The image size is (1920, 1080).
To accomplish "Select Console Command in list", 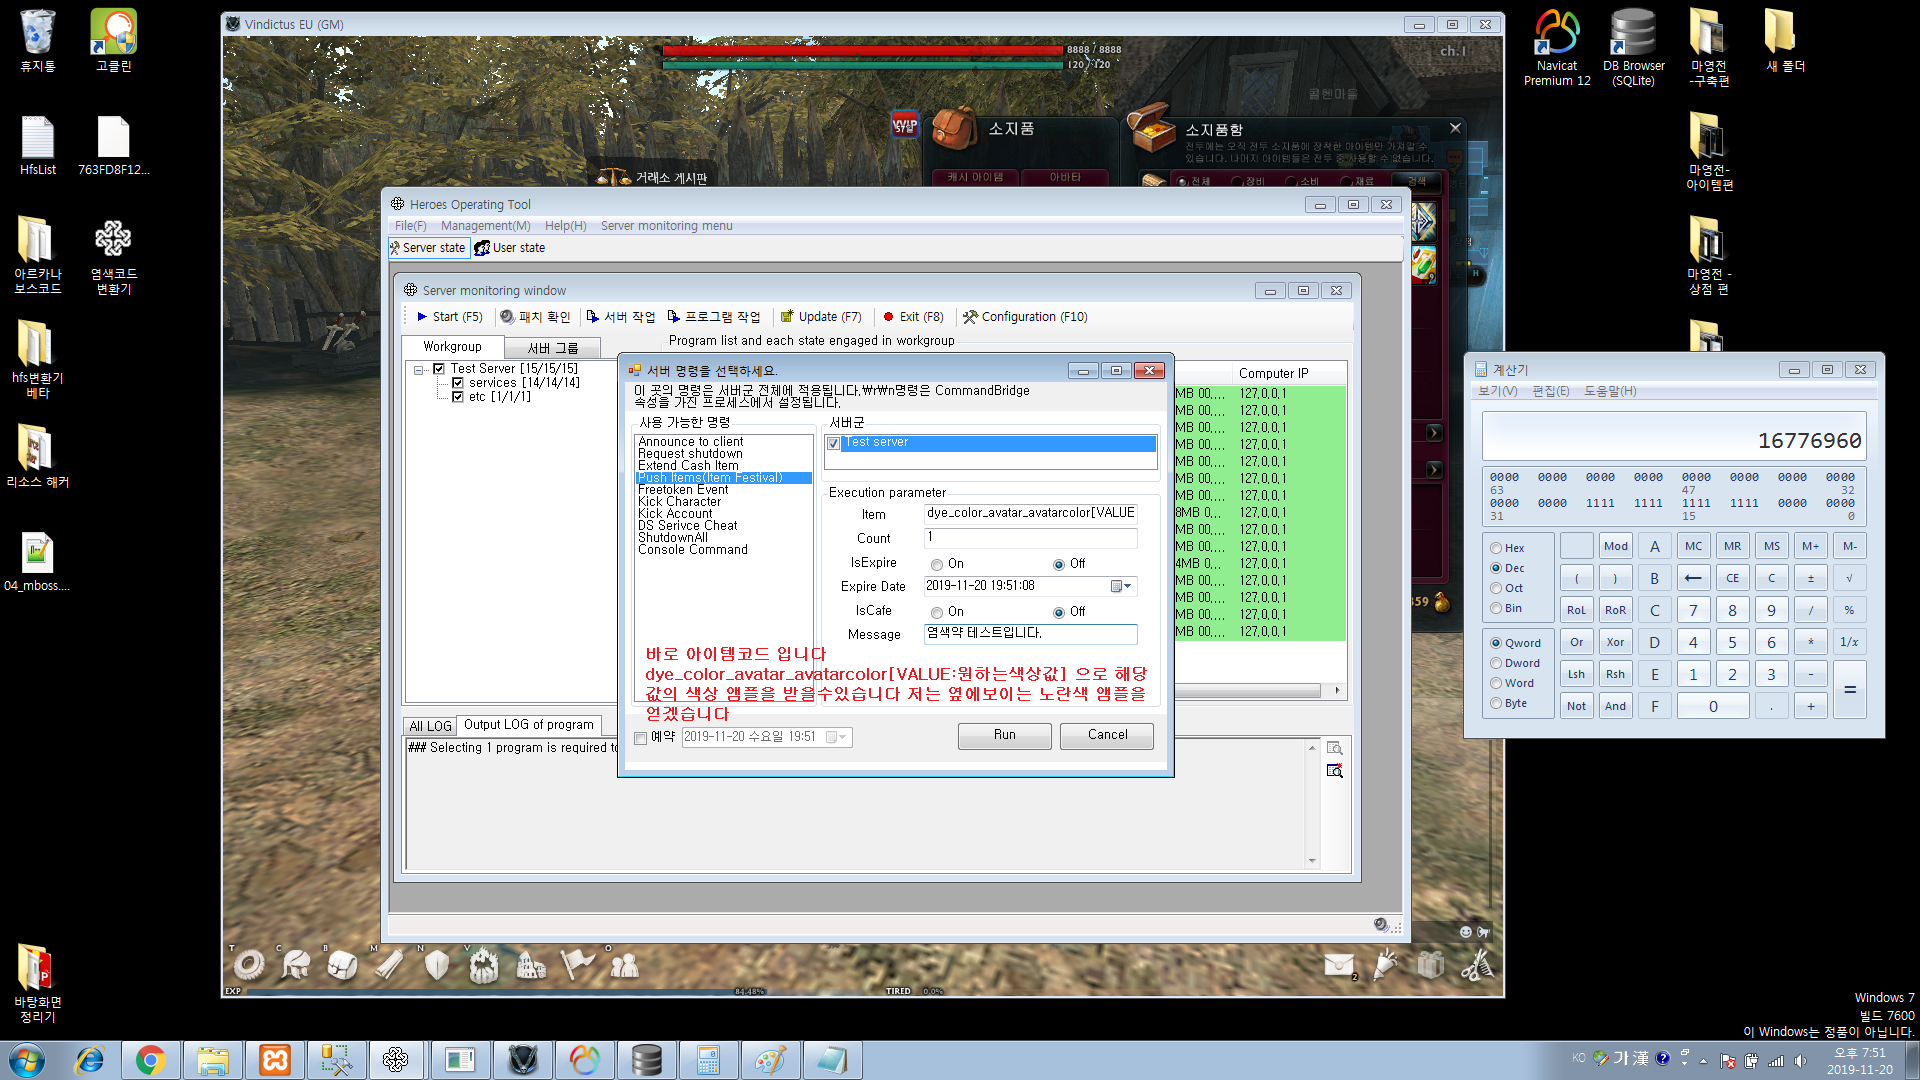I will (x=693, y=550).
